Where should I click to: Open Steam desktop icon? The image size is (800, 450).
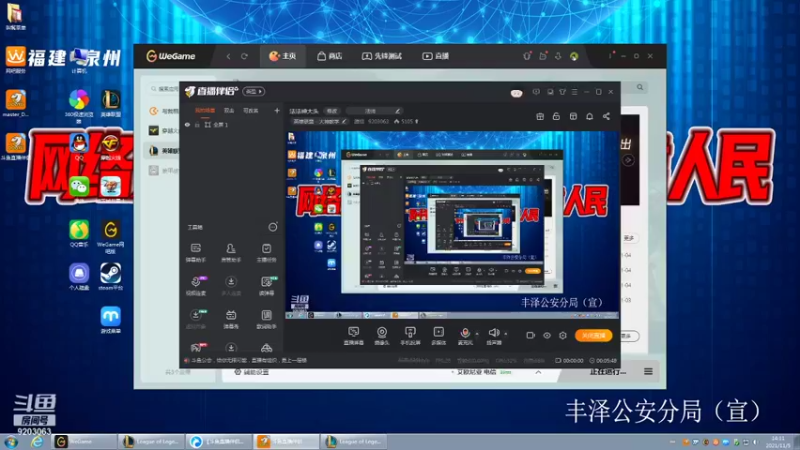click(x=110, y=277)
